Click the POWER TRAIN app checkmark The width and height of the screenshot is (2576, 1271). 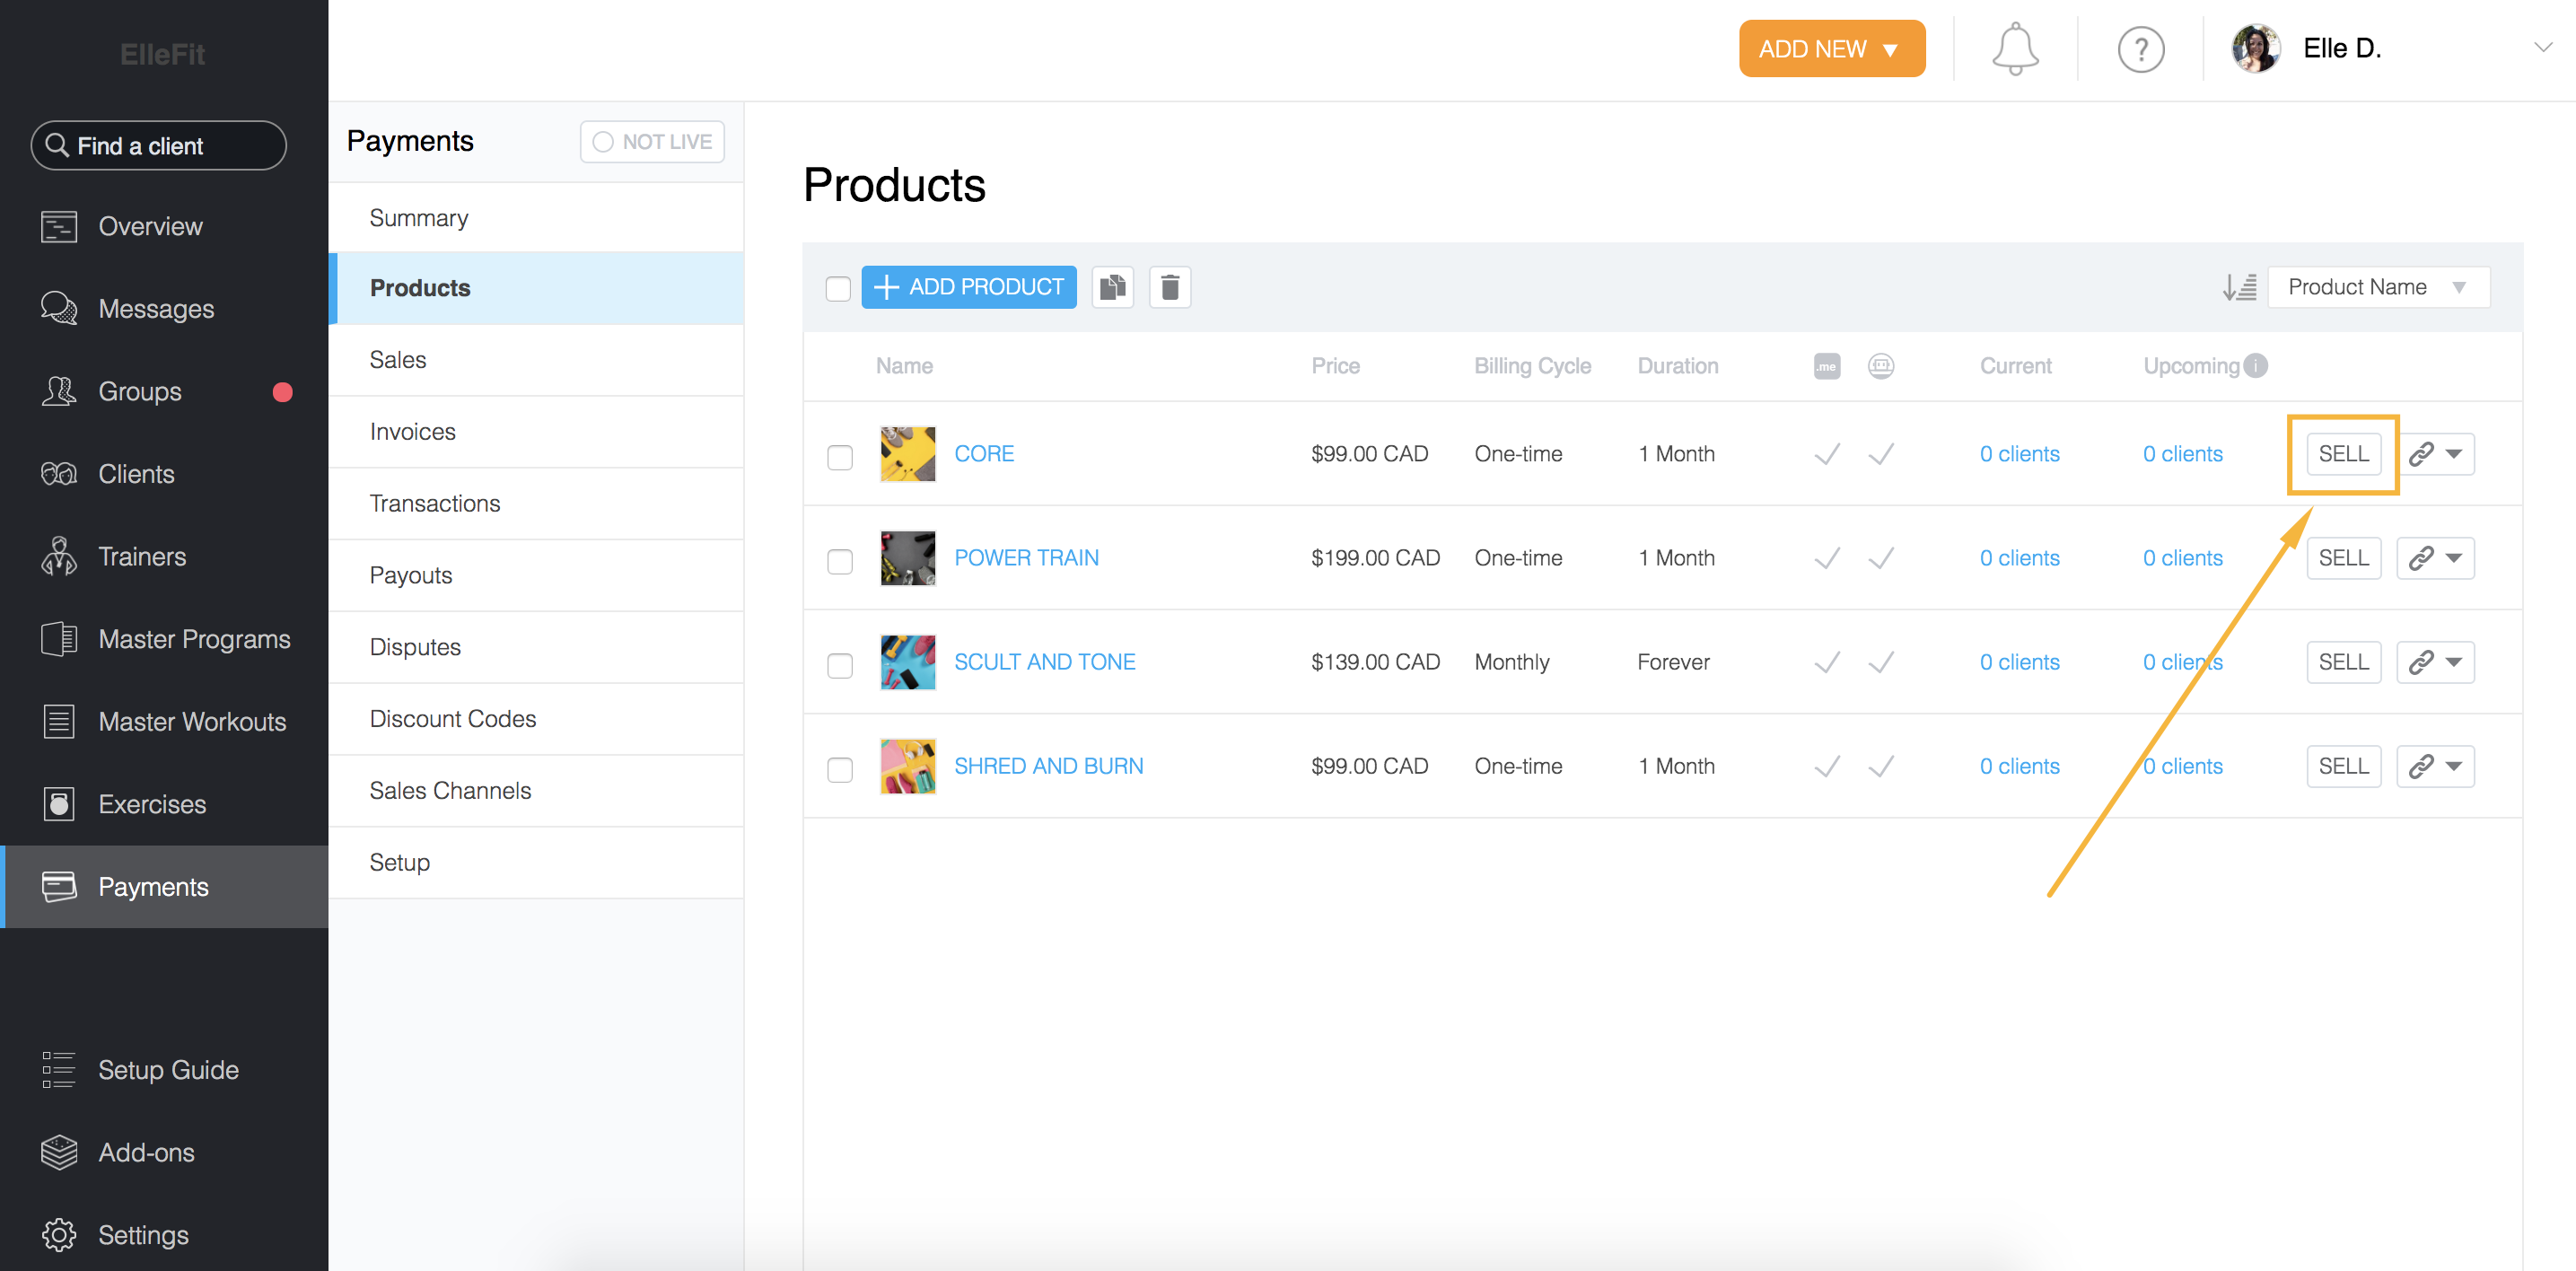pyautogui.click(x=1881, y=558)
